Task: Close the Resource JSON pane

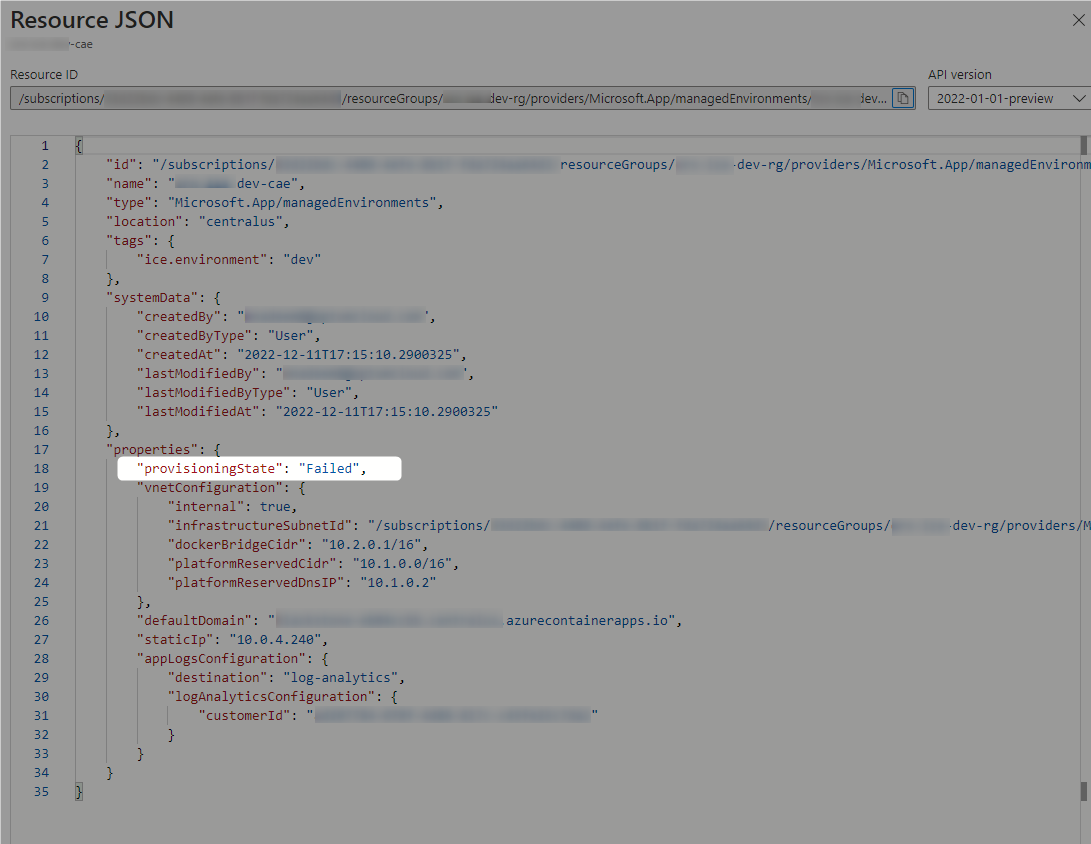Action: coord(1078,19)
